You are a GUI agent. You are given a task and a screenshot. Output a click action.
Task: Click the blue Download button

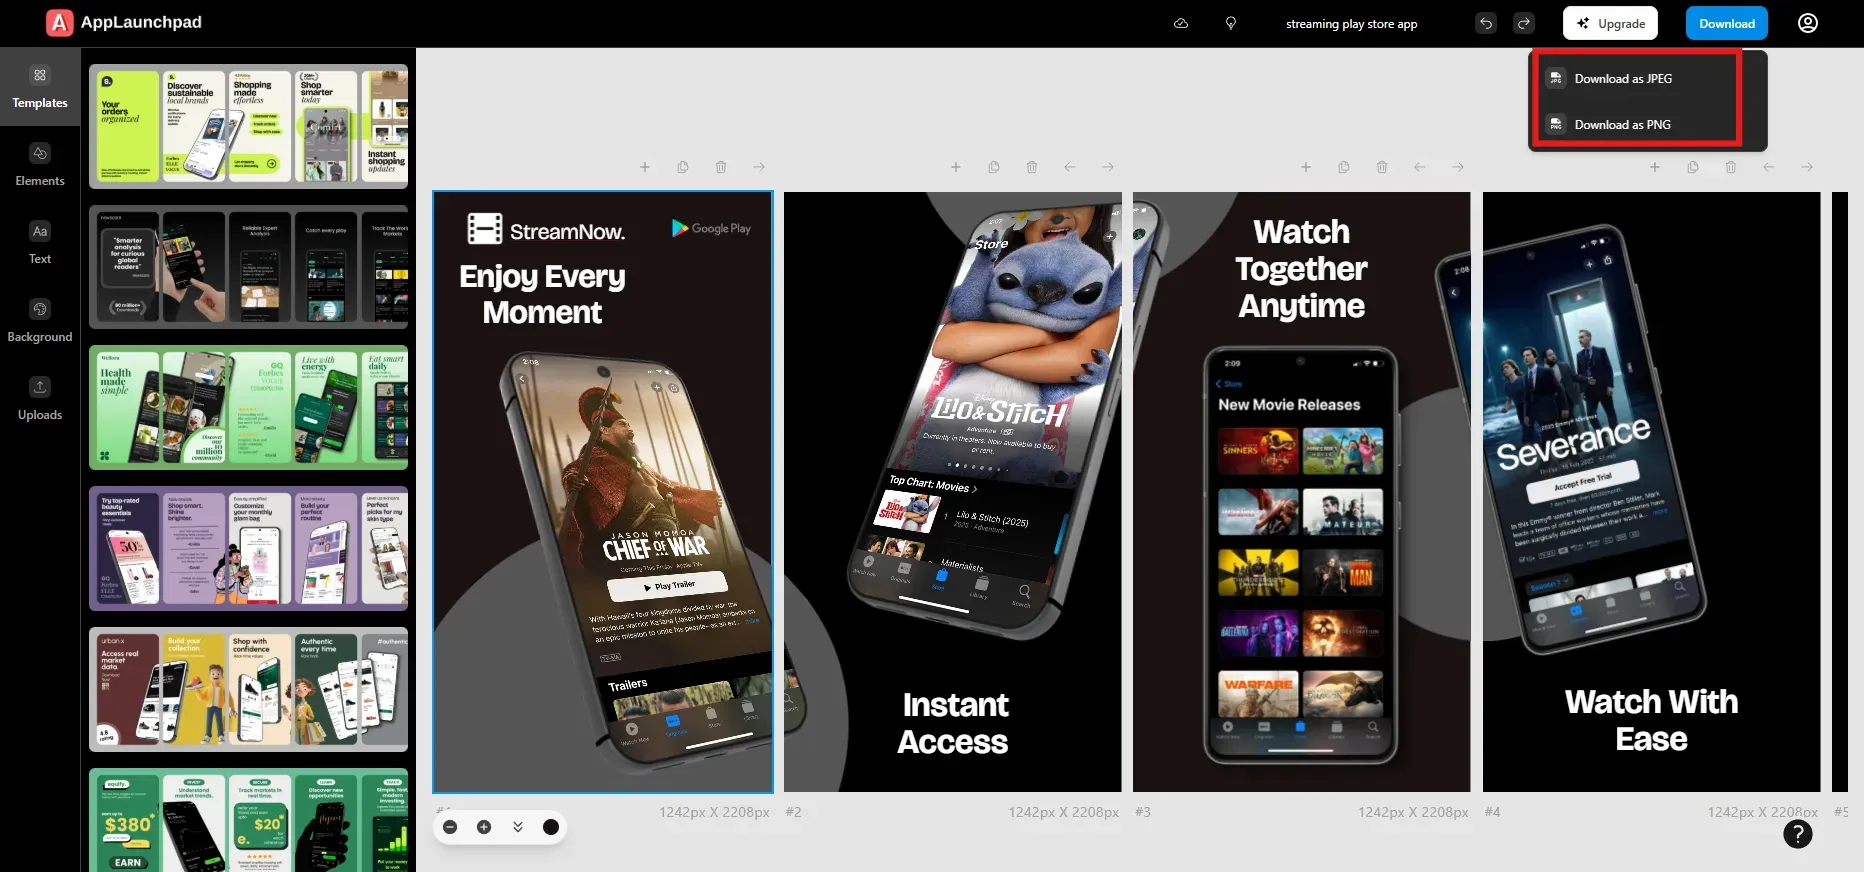tap(1726, 23)
